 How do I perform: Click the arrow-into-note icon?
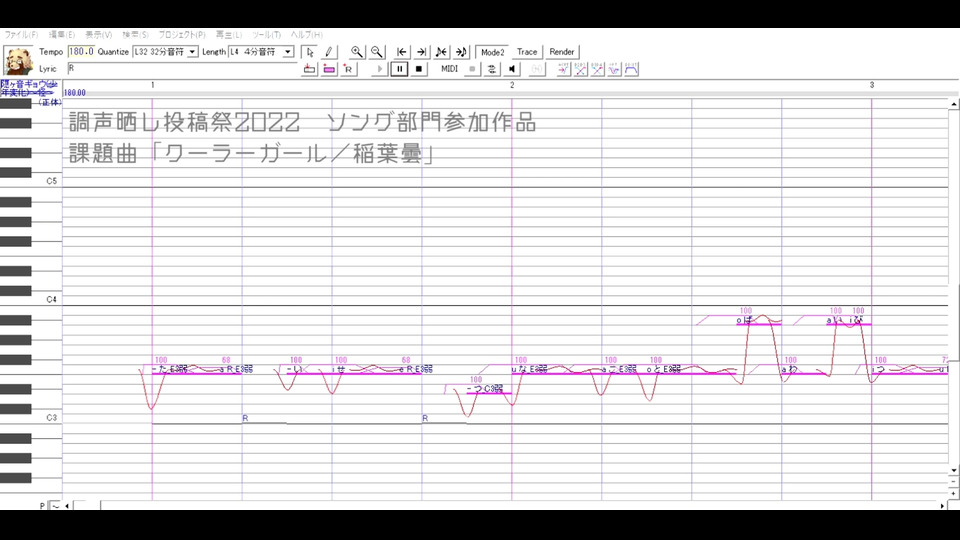[x=461, y=52]
